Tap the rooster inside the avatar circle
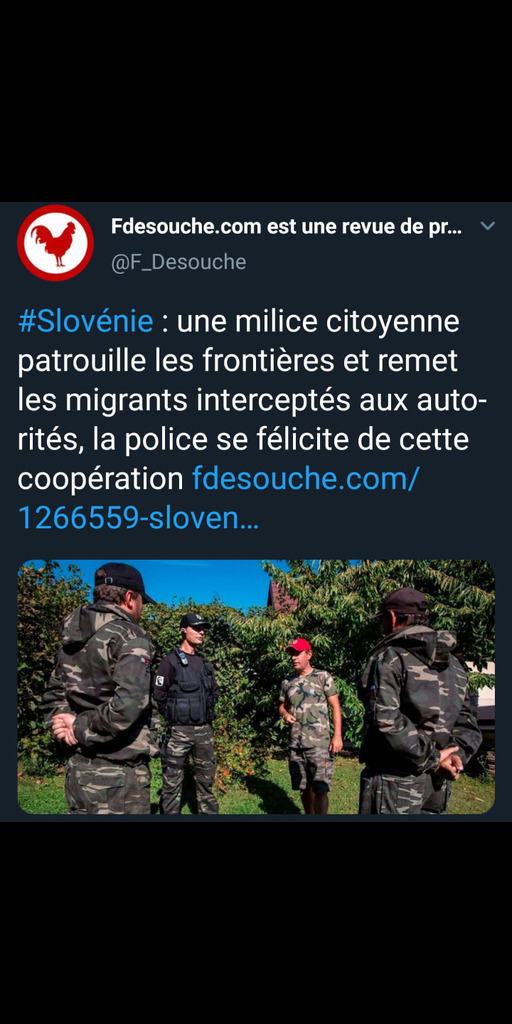The width and height of the screenshot is (512, 1024). (x=54, y=244)
